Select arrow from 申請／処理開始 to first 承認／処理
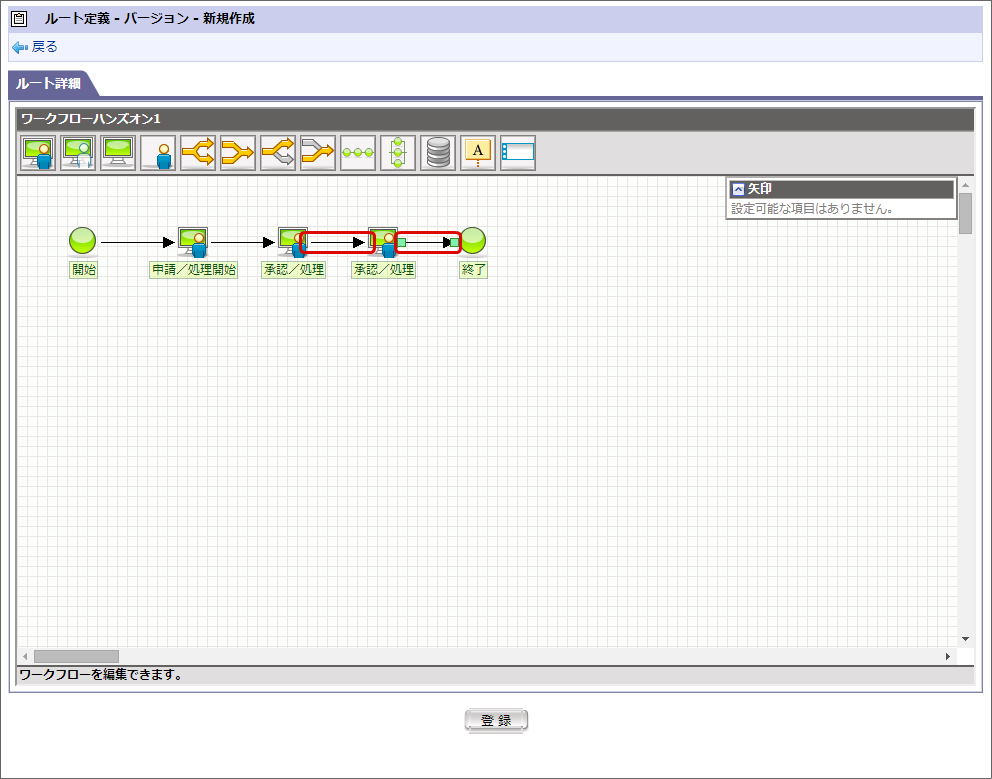The width and height of the screenshot is (992, 779). click(243, 242)
